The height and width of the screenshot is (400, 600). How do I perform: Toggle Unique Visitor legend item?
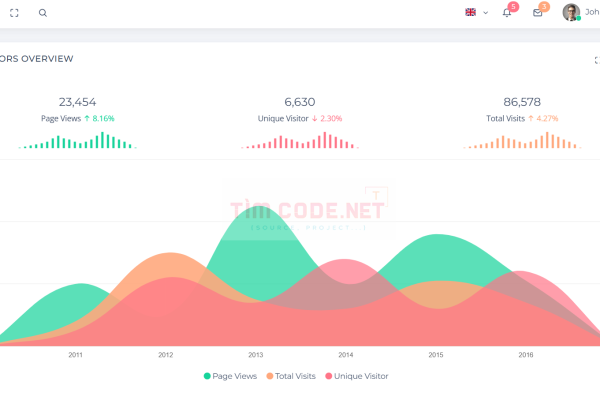pos(357,376)
